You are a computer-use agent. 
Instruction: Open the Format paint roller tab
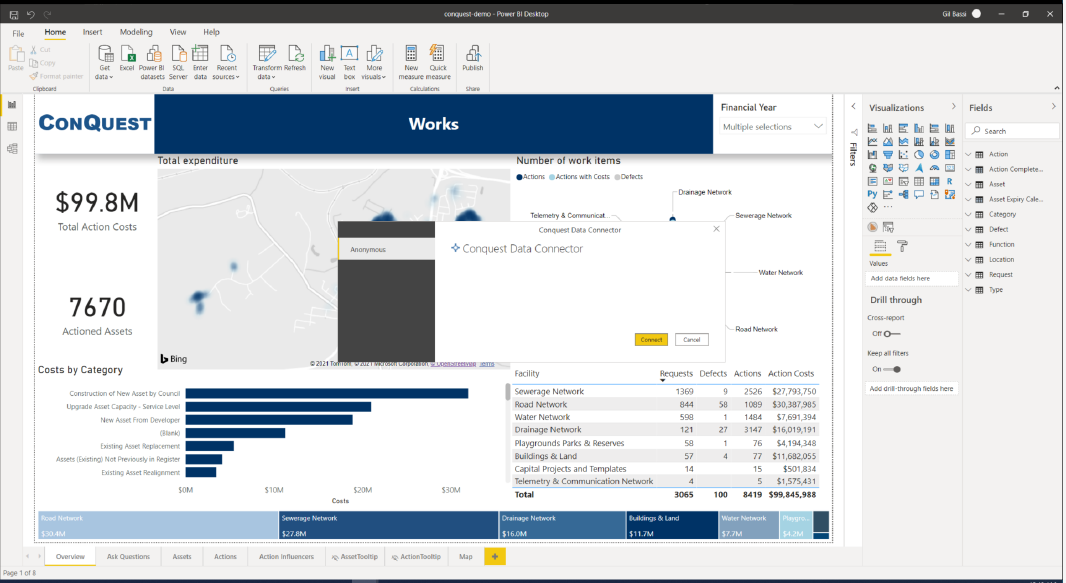(902, 246)
